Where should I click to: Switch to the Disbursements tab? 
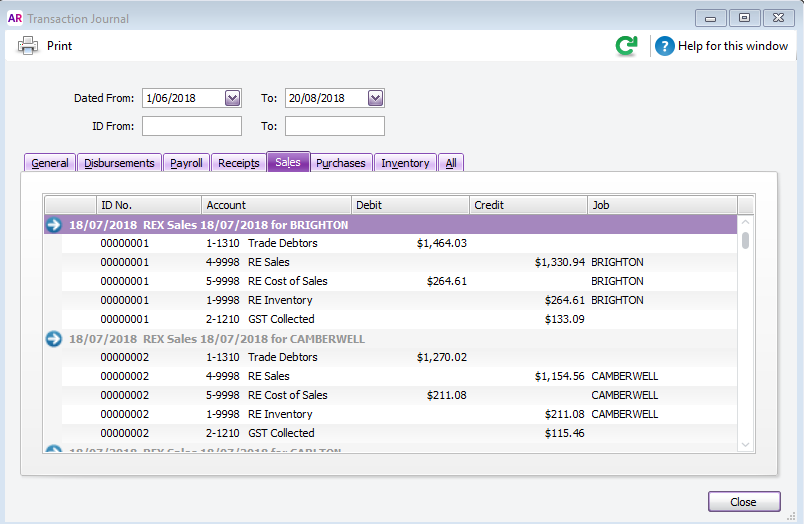tap(119, 163)
